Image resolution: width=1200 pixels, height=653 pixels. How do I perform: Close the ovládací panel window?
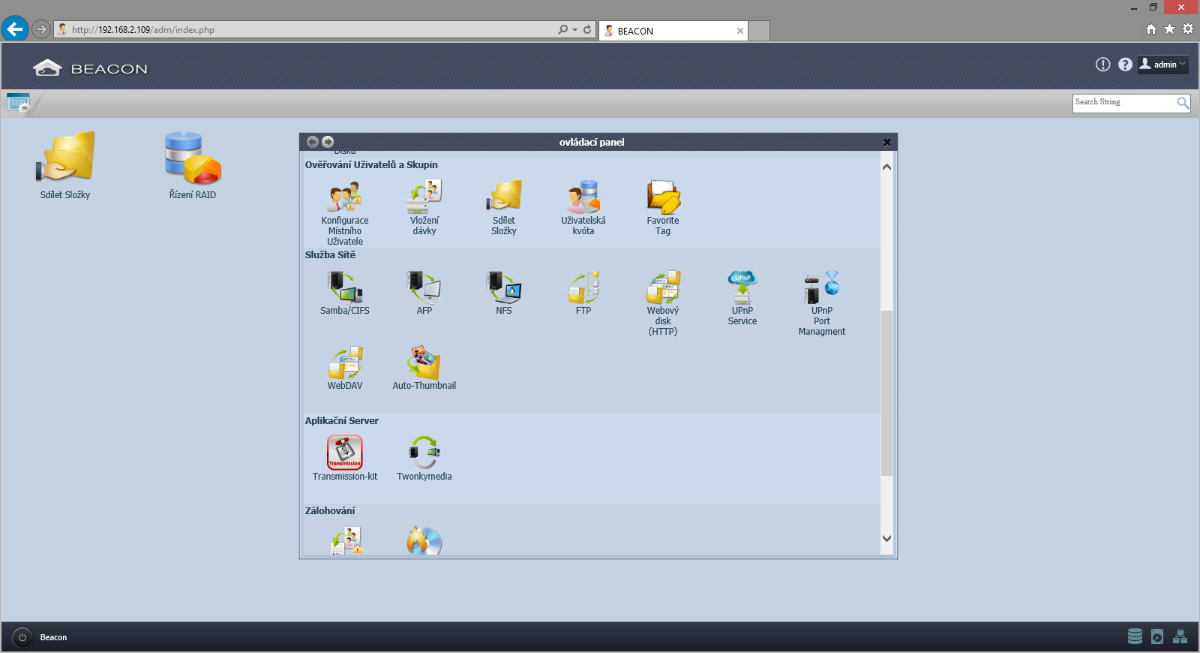[x=887, y=142]
